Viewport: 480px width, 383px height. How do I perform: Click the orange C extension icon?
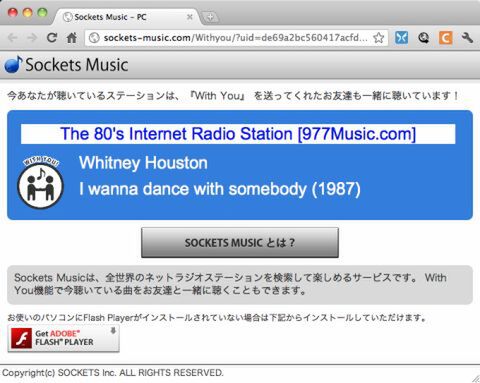[445, 38]
